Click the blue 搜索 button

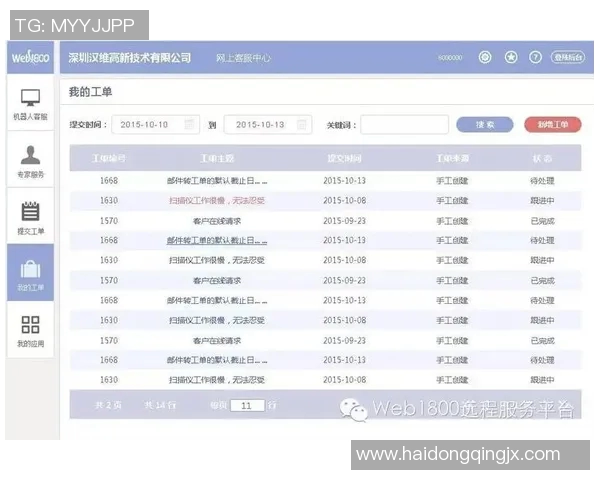point(485,124)
